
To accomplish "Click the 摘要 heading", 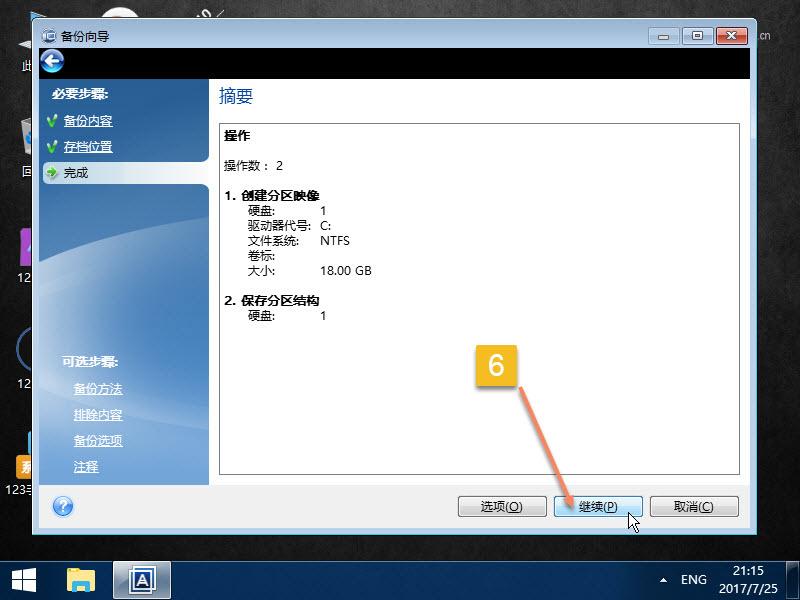I will 236,96.
